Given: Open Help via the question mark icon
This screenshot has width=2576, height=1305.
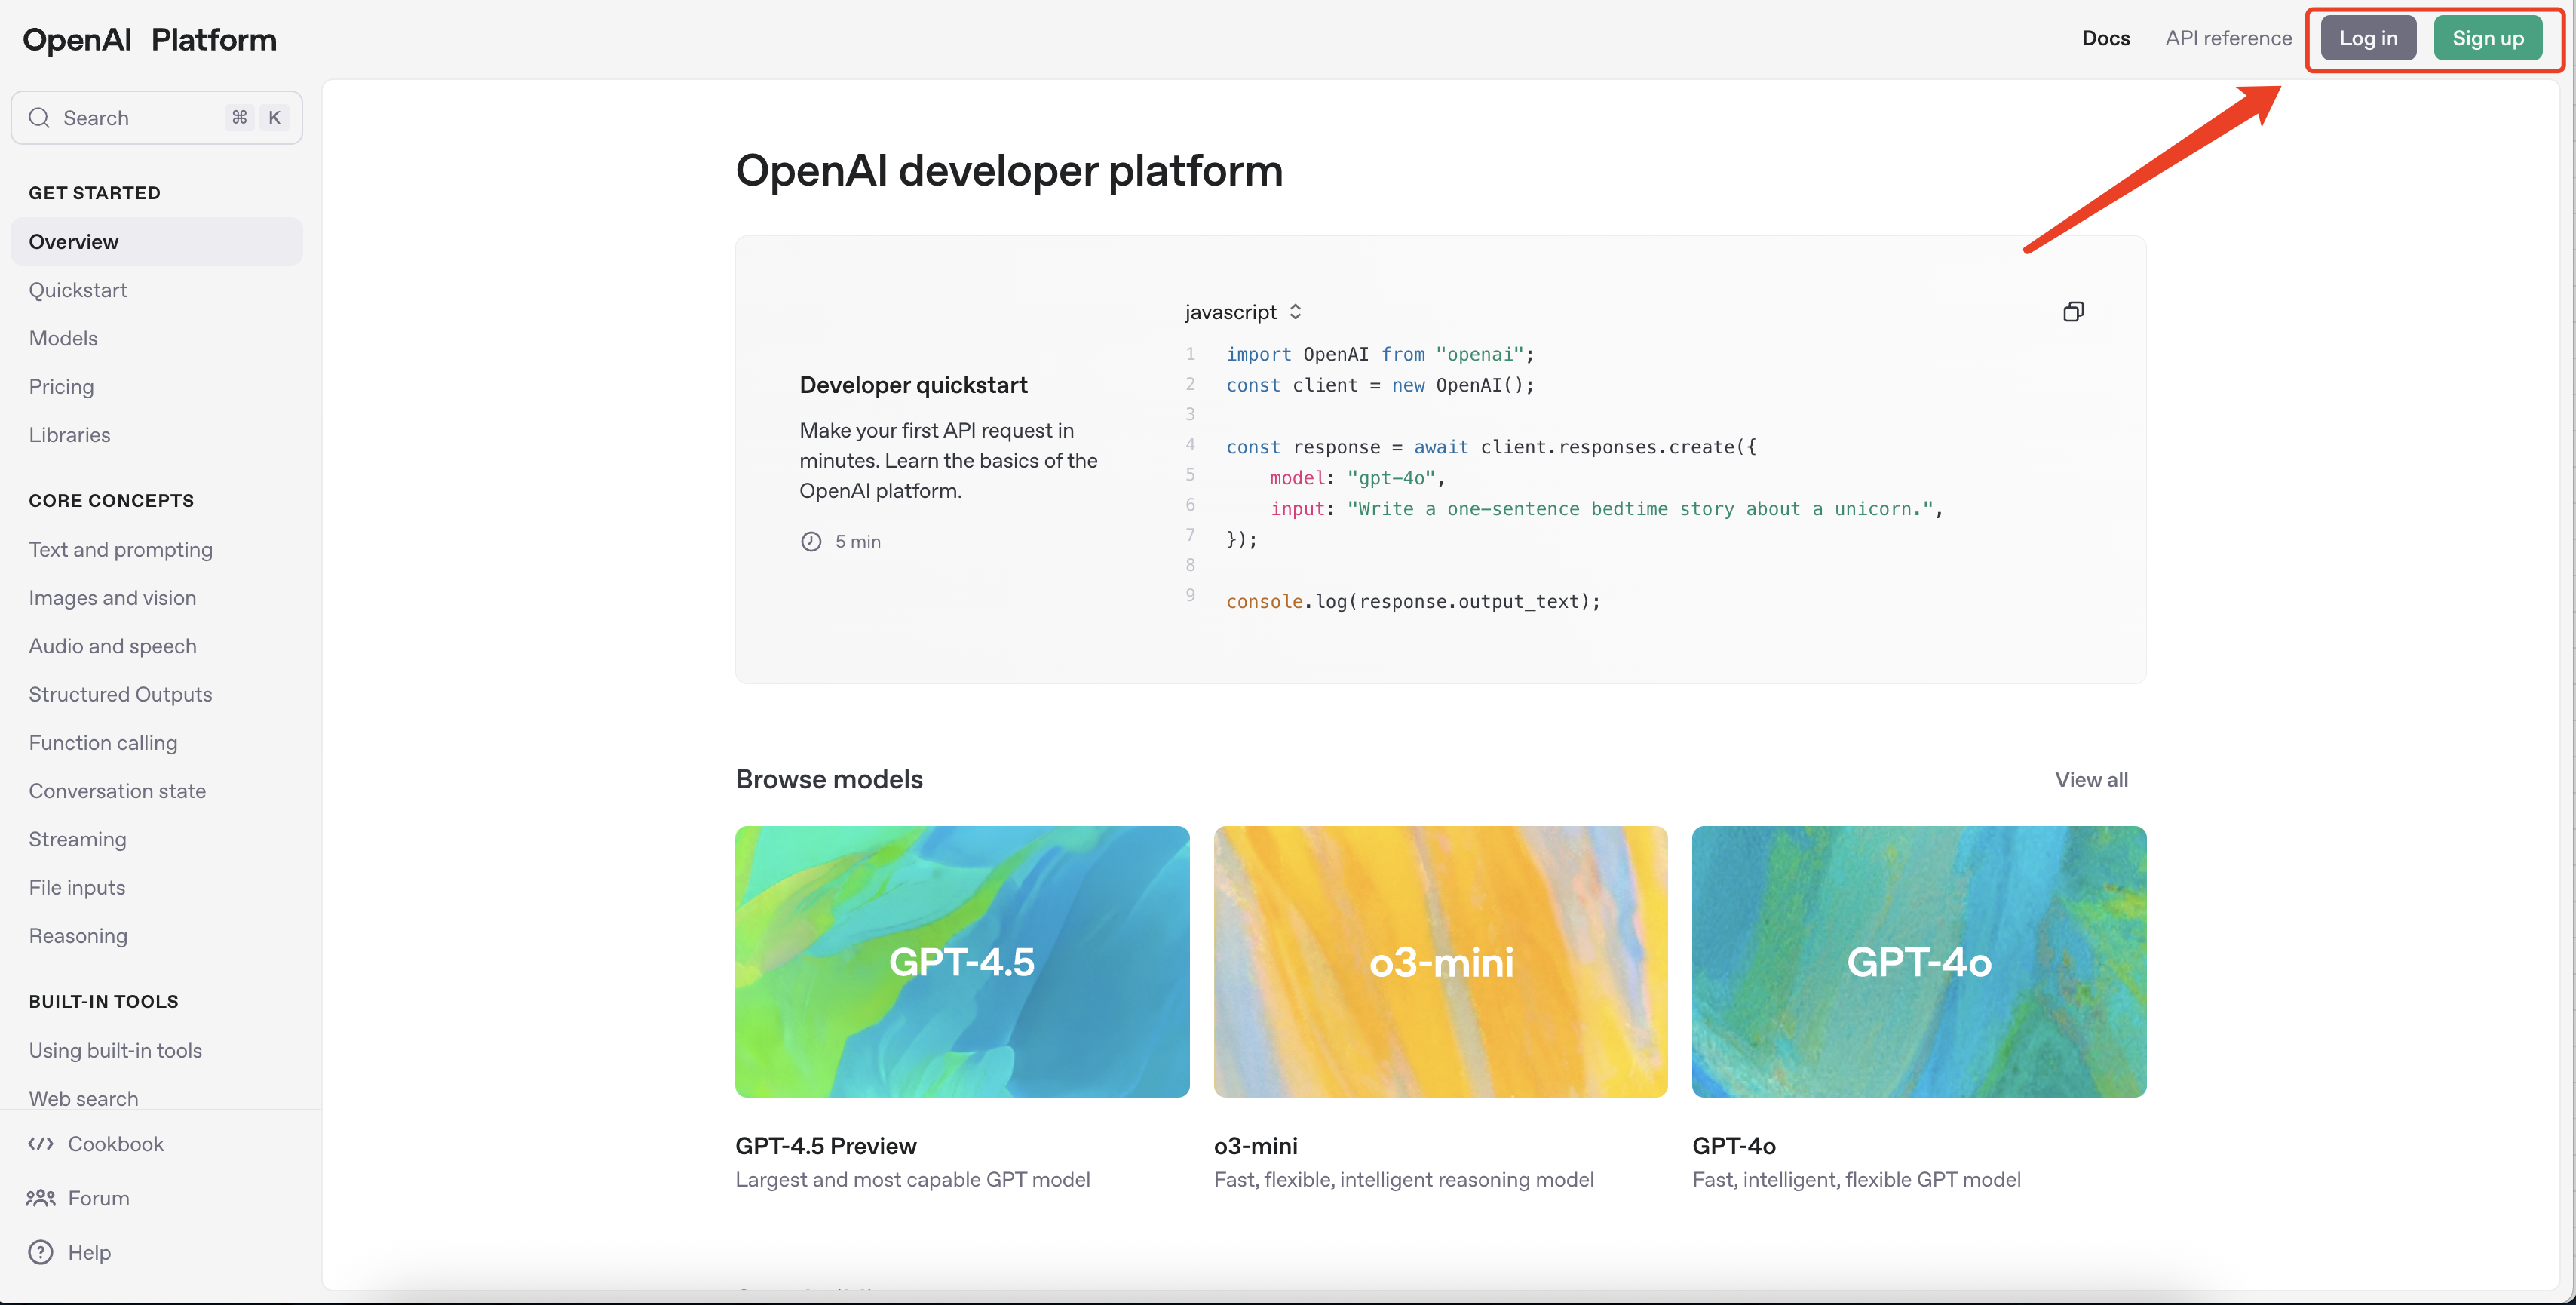Looking at the screenshot, I should point(41,1252).
